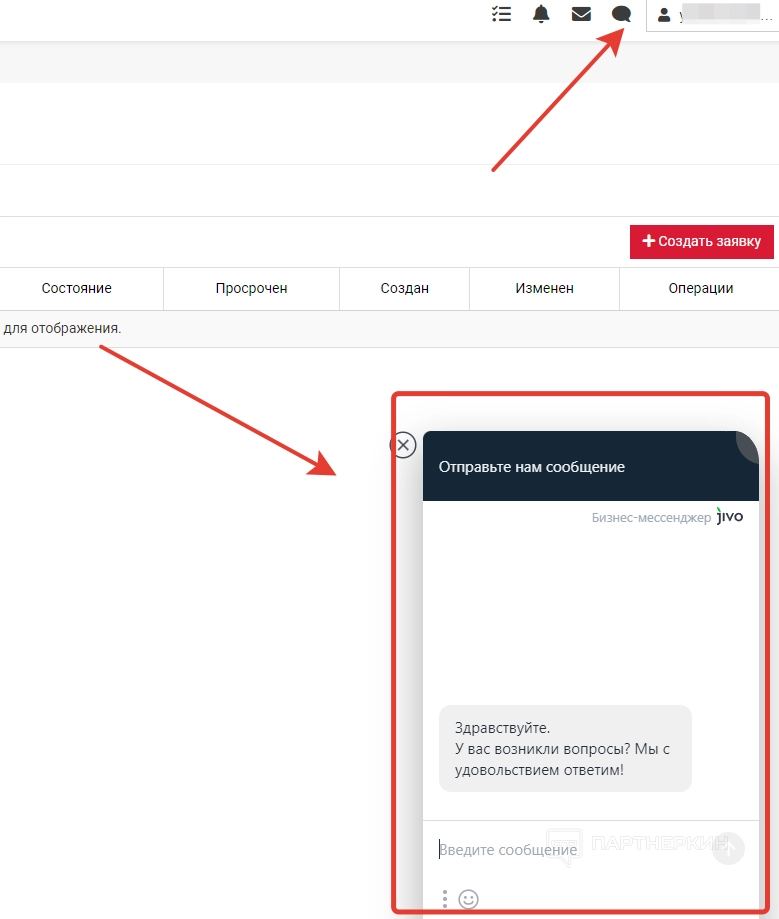Sort by the Состояние column header
The image size is (779, 919).
point(76,288)
